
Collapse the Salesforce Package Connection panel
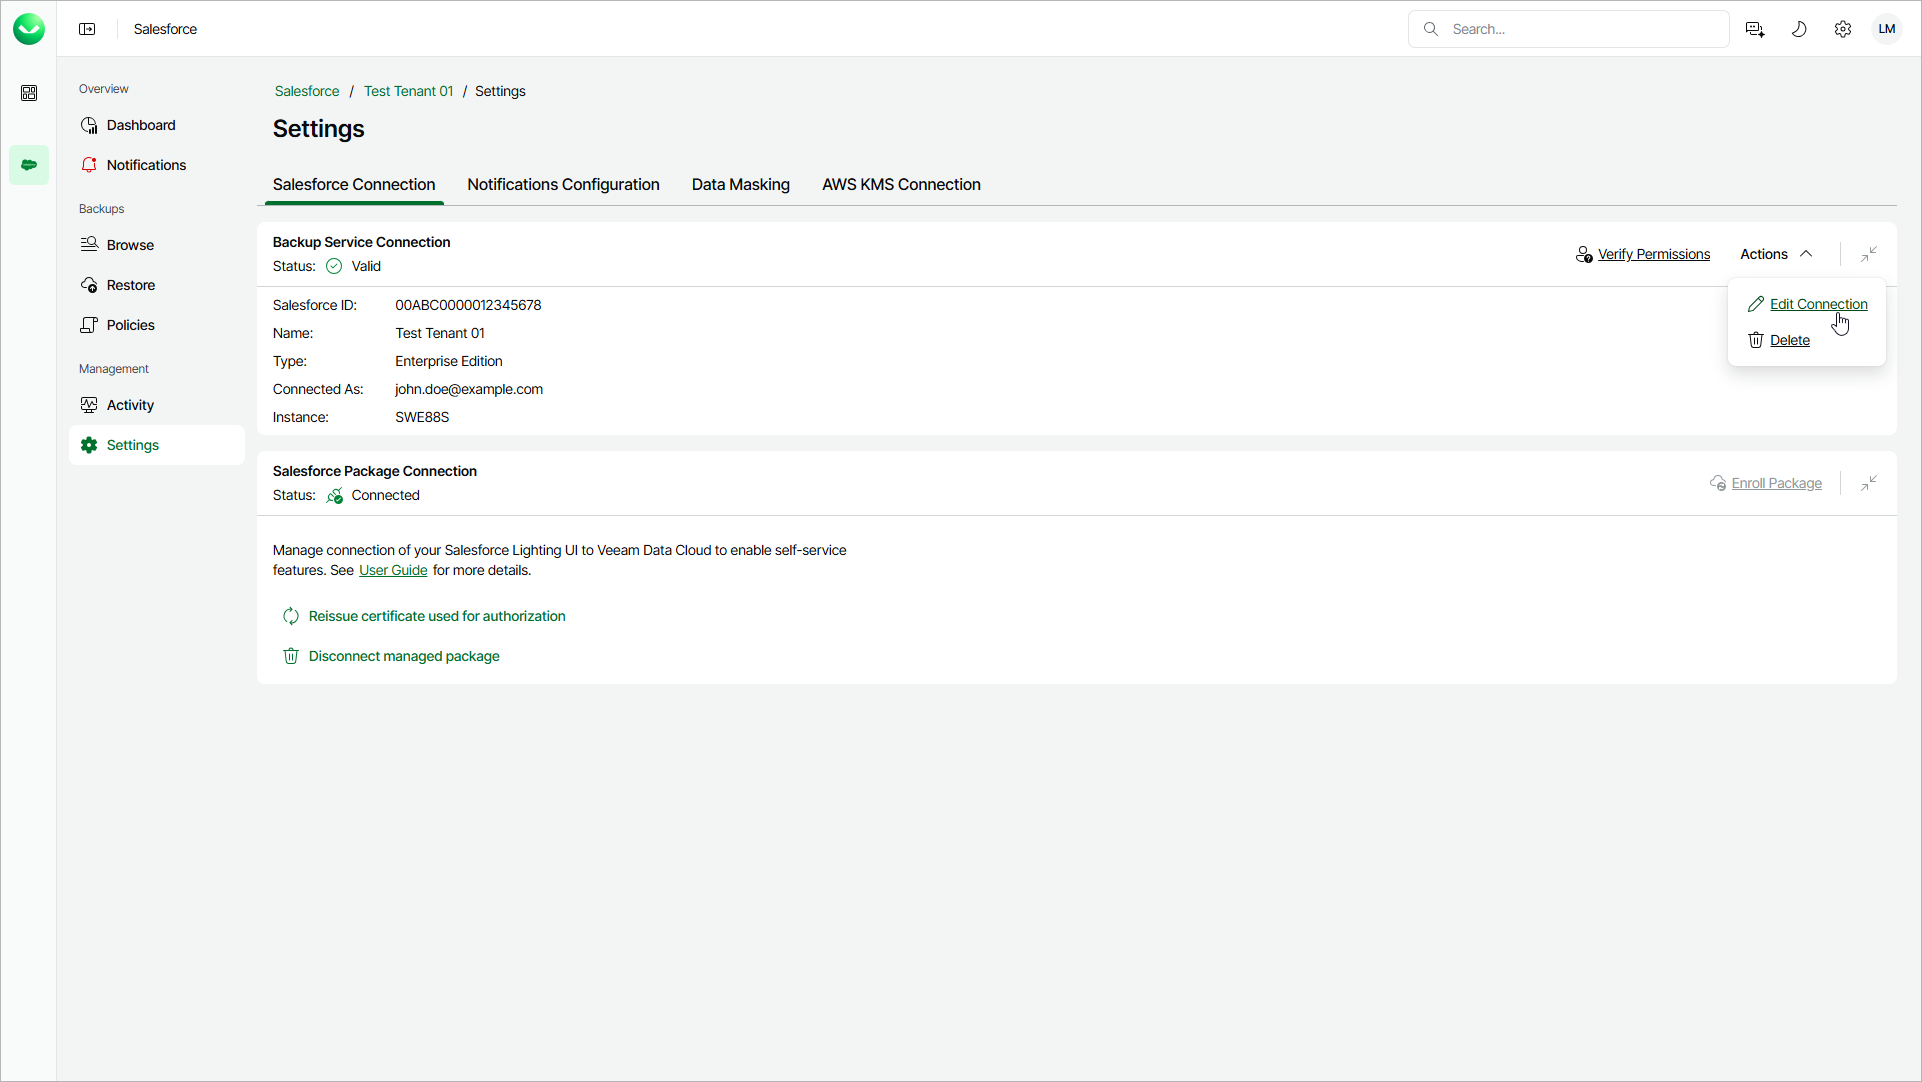1869,483
